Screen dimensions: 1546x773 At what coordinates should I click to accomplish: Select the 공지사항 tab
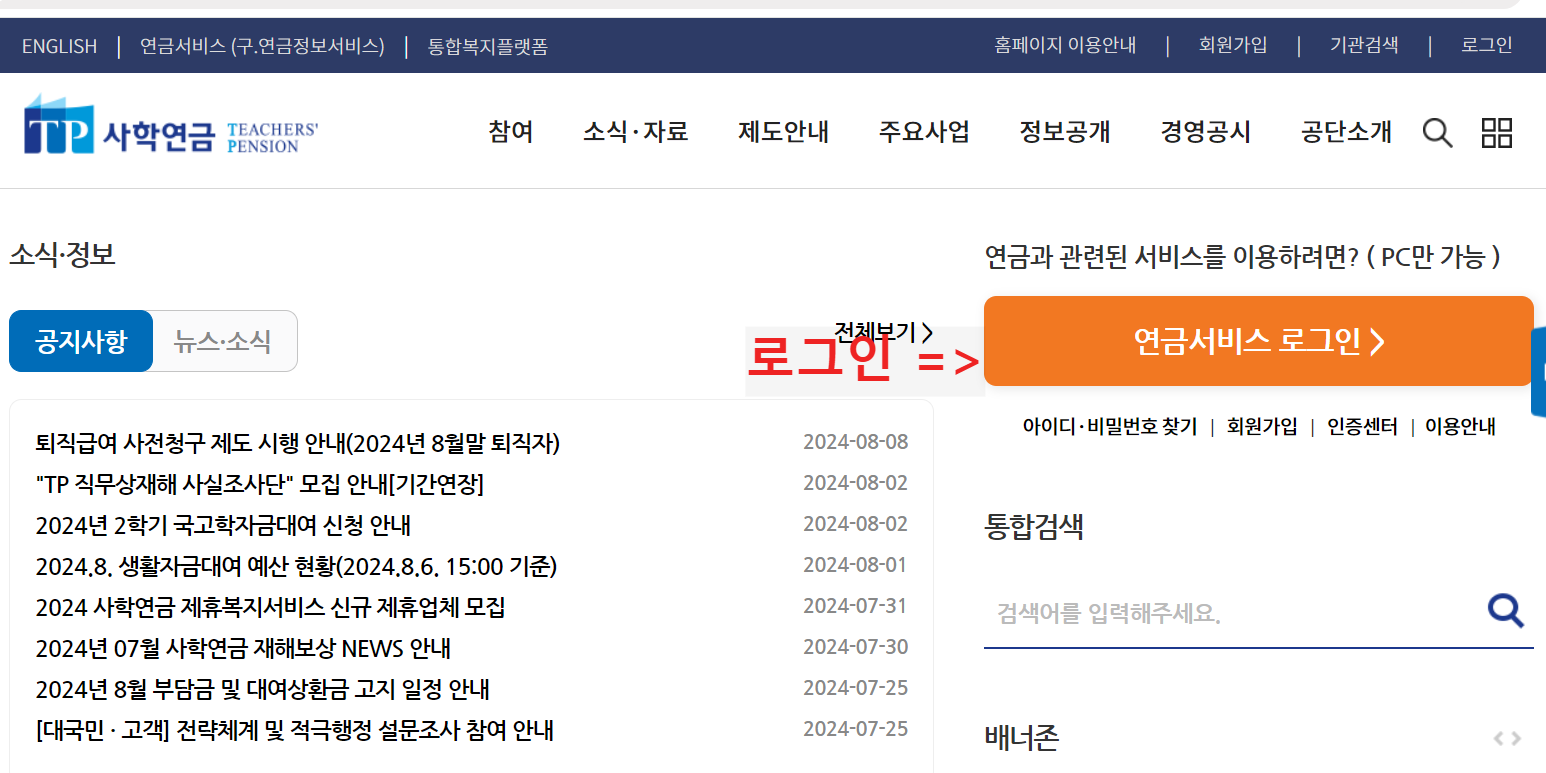[81, 341]
